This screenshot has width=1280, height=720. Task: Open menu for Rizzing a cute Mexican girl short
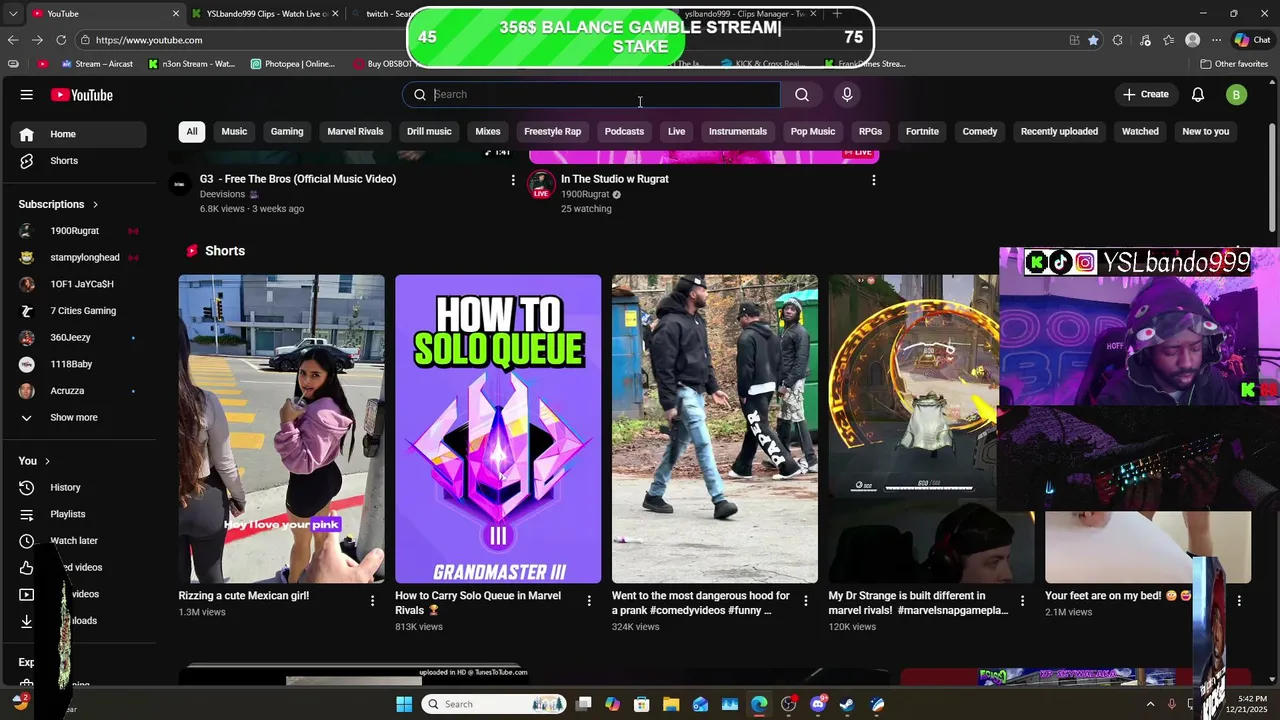[372, 601]
